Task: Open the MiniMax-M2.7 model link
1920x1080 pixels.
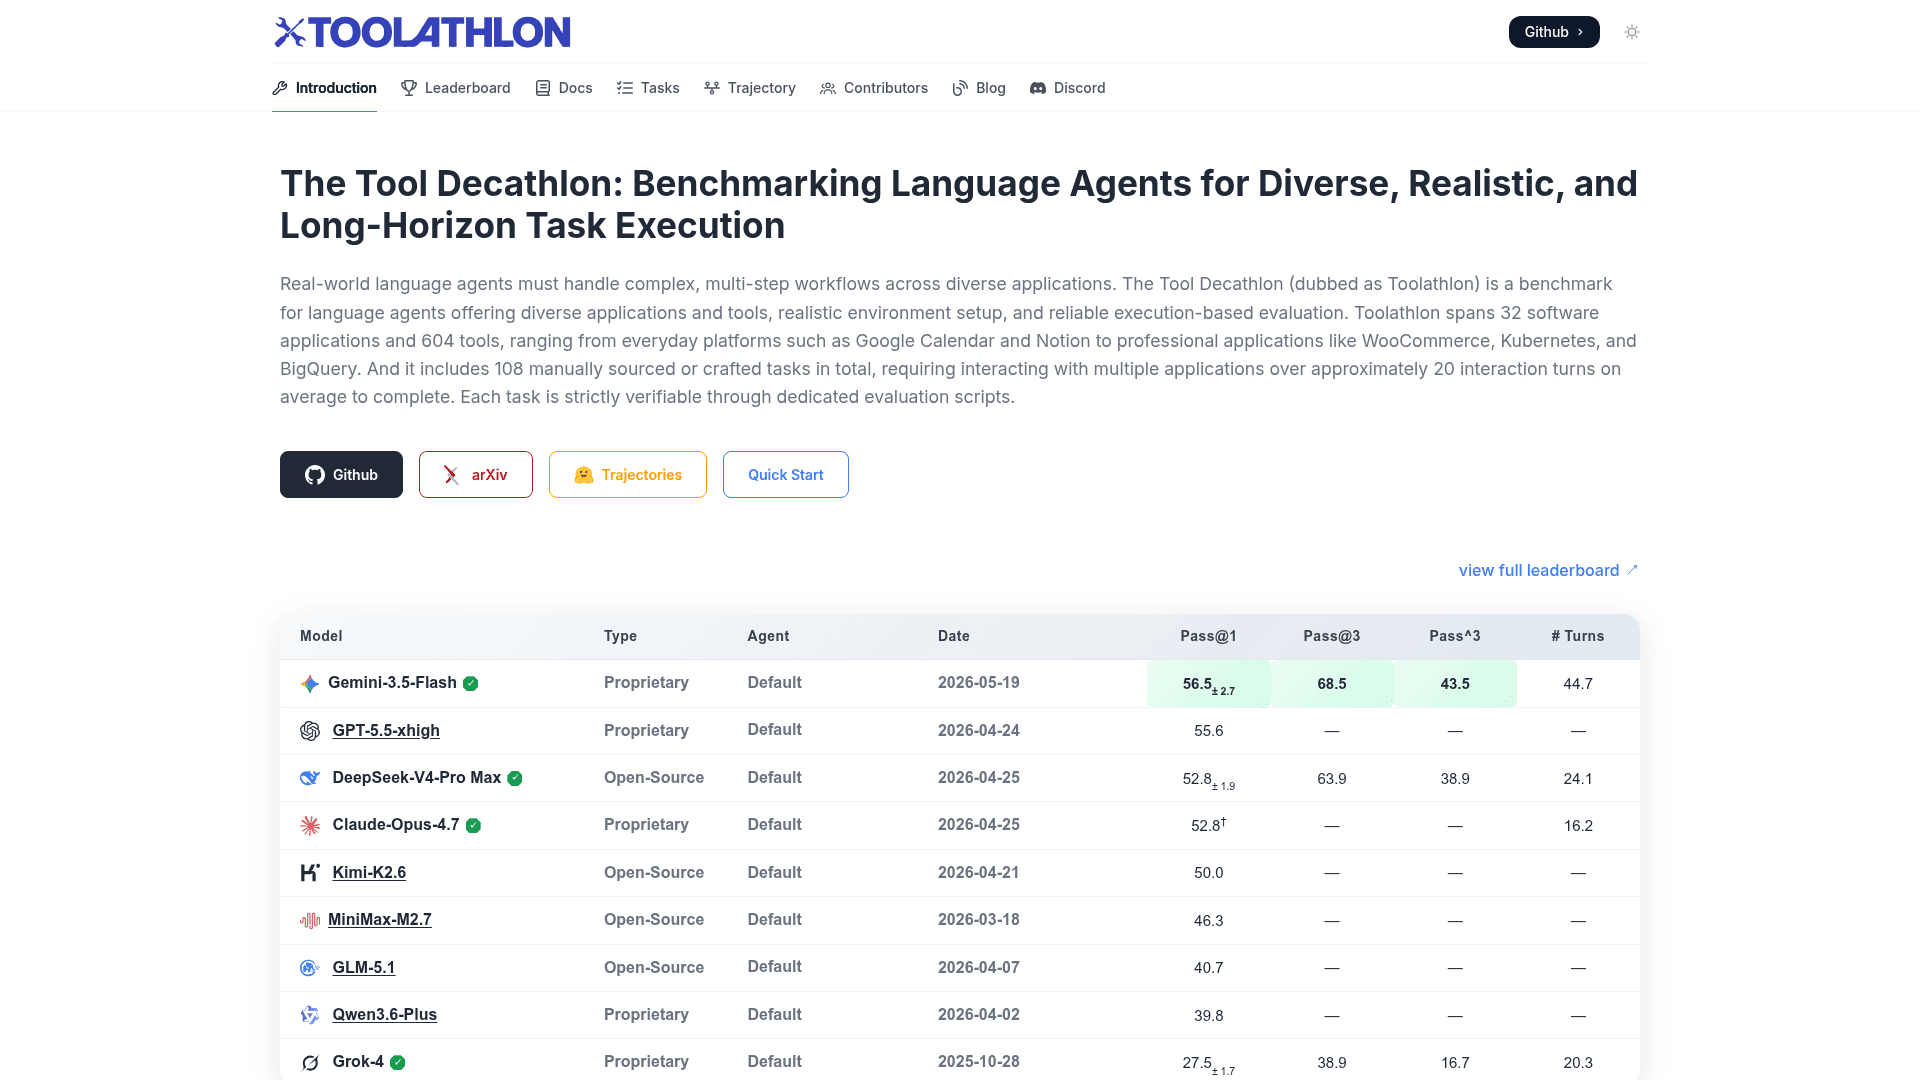Action: [x=380, y=919]
